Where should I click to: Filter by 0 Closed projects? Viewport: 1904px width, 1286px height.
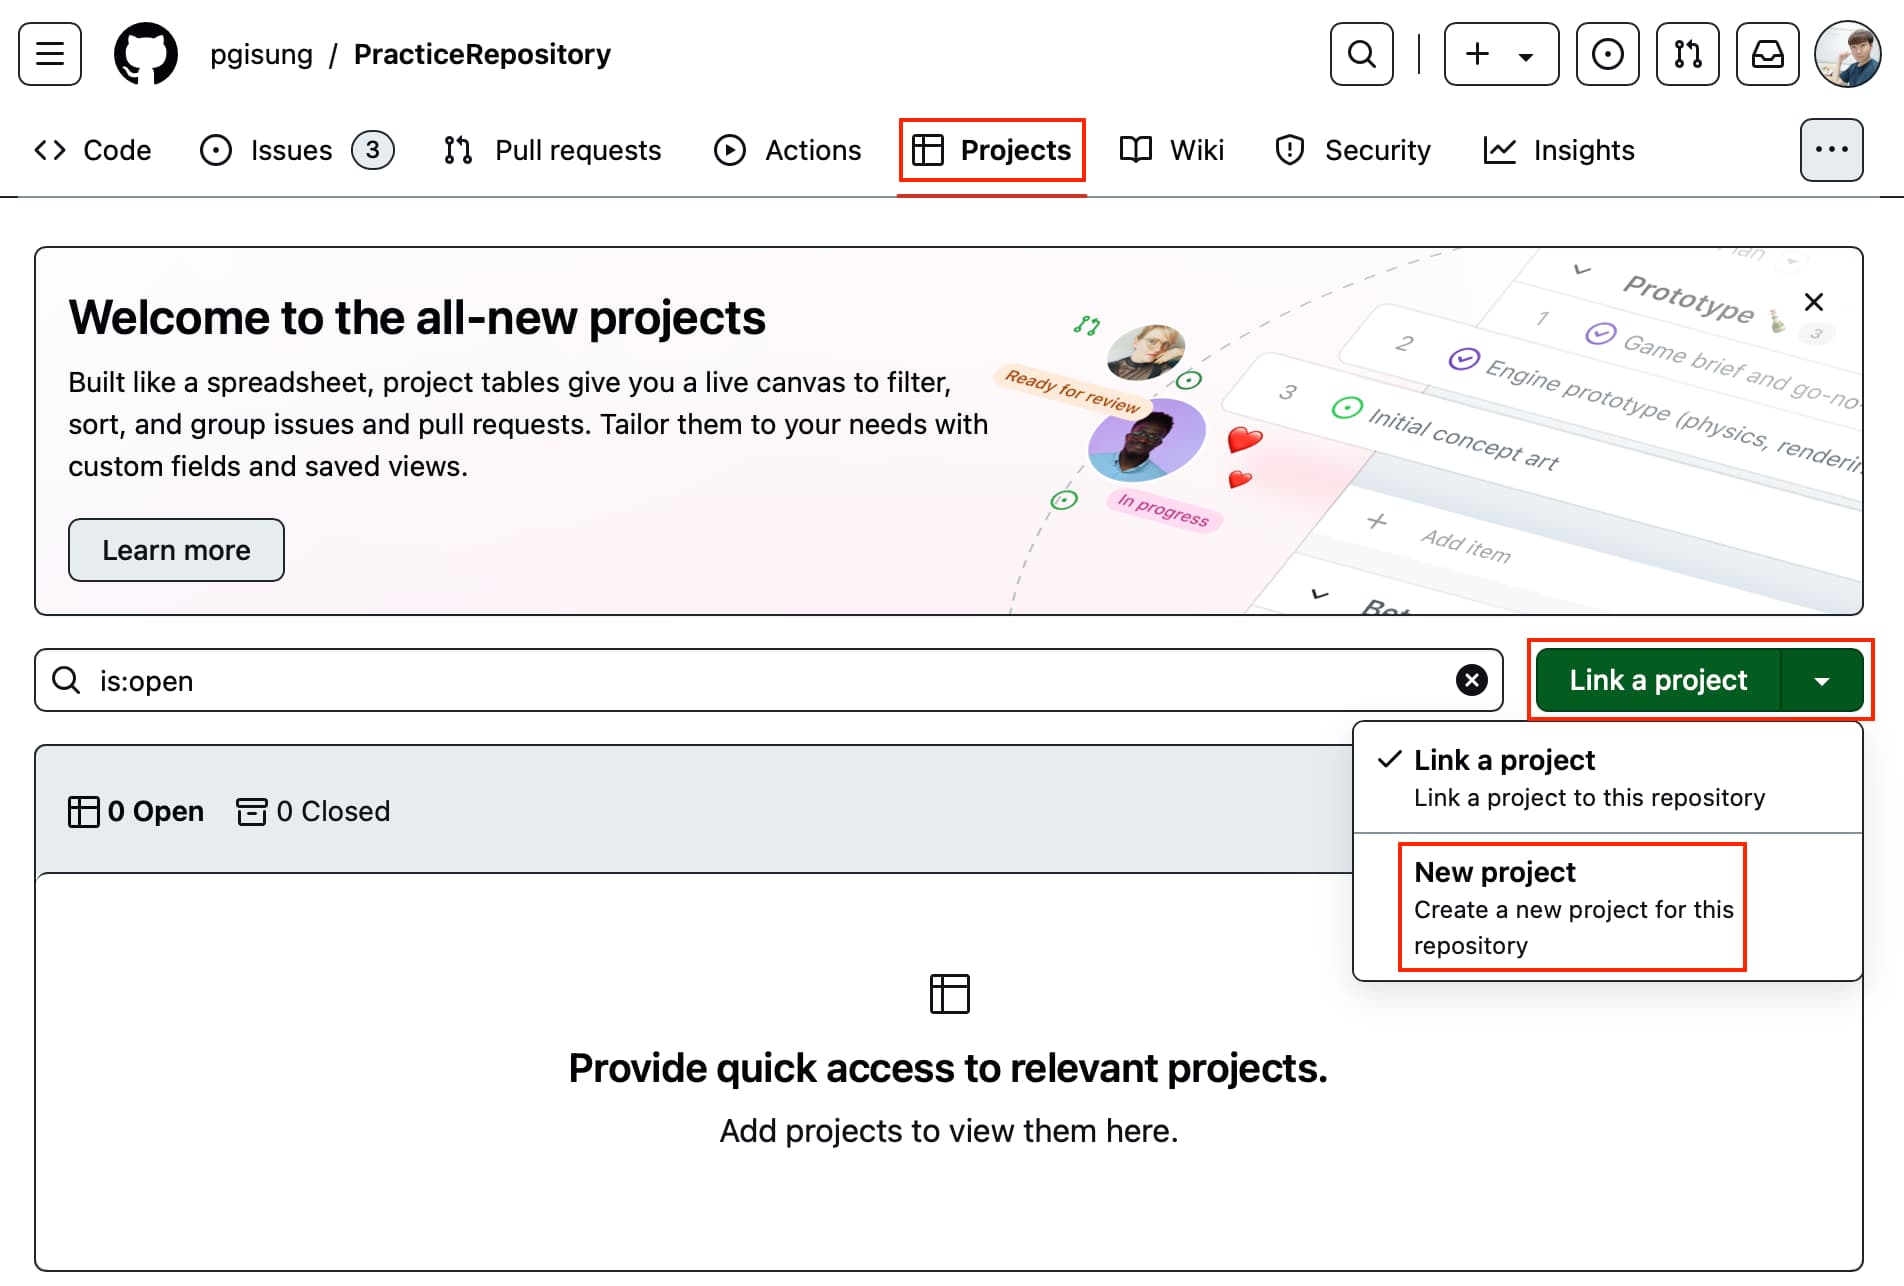[x=313, y=811]
